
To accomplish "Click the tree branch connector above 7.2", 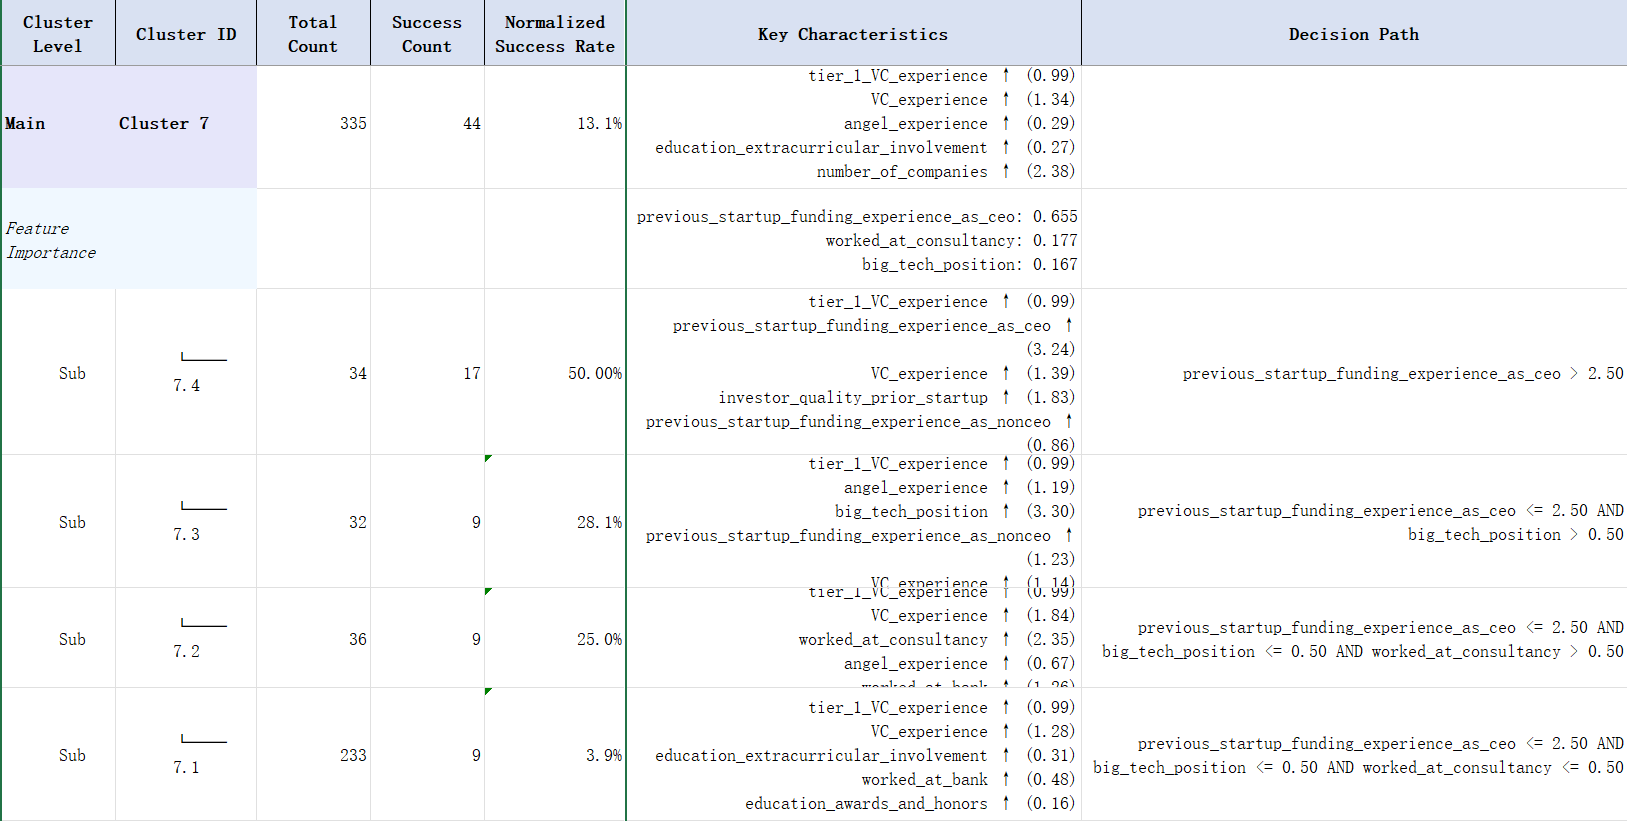I will [x=203, y=623].
